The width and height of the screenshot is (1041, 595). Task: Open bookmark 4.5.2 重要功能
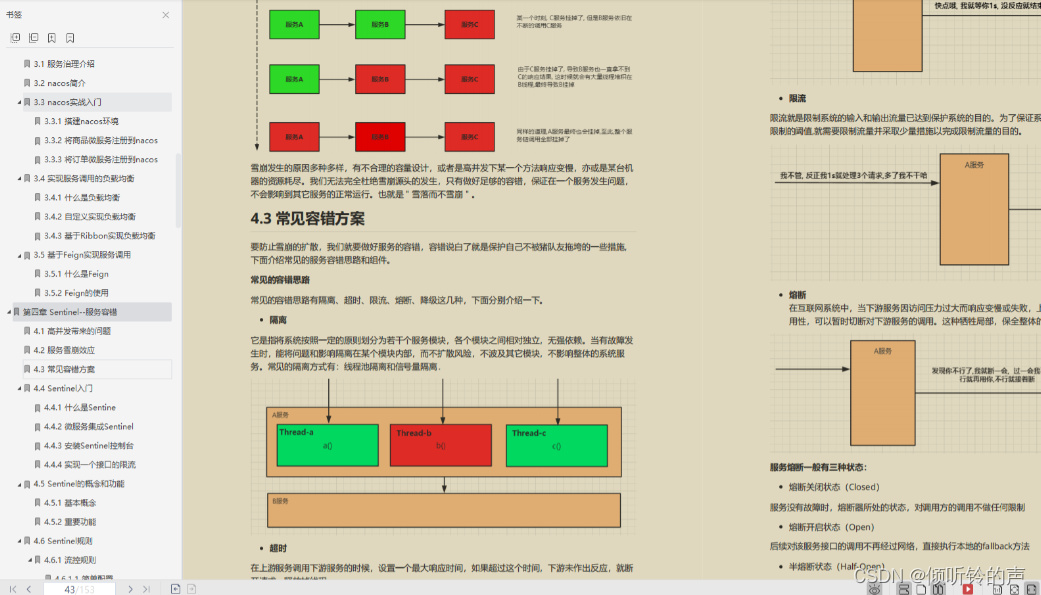(x=70, y=522)
